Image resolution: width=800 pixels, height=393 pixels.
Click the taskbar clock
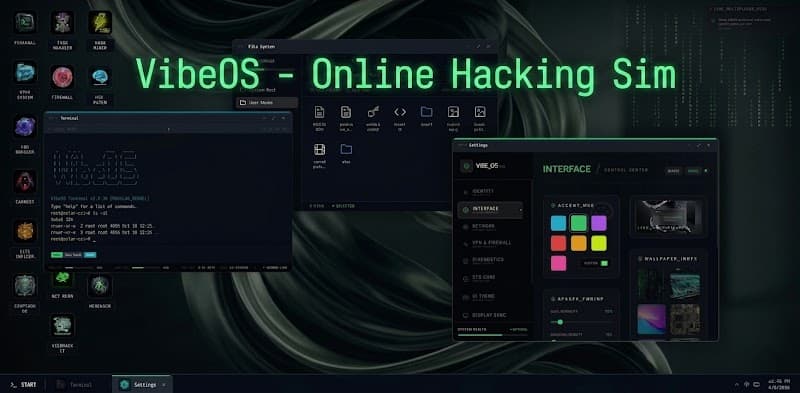click(x=780, y=384)
